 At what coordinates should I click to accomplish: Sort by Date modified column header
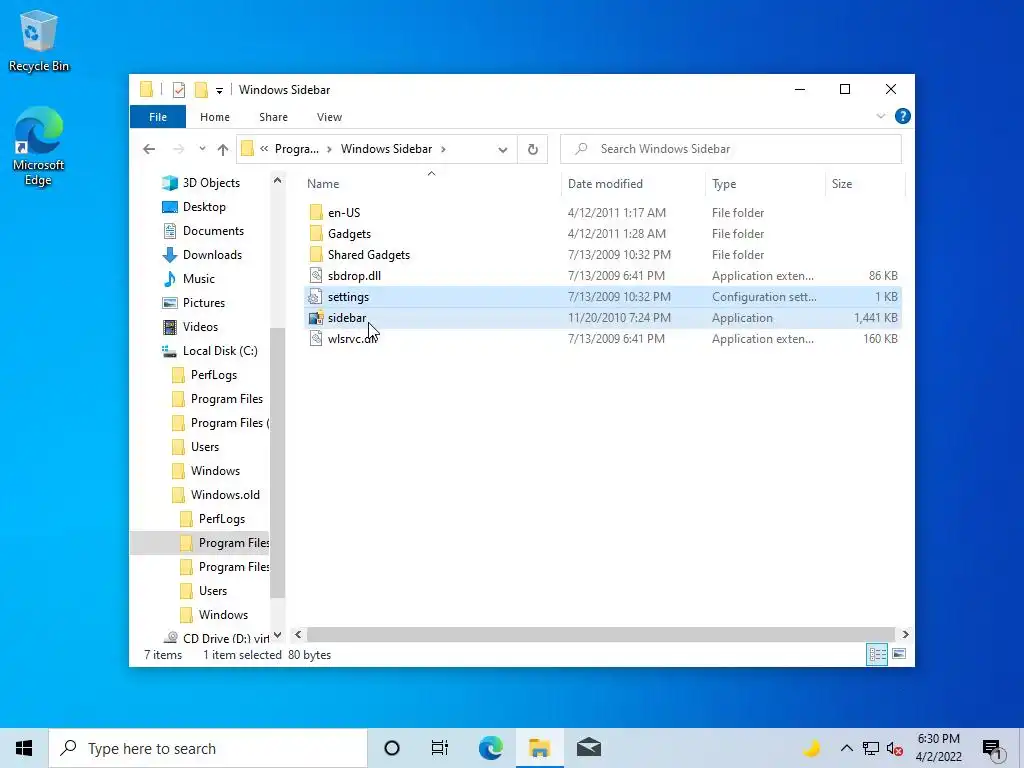633,184
